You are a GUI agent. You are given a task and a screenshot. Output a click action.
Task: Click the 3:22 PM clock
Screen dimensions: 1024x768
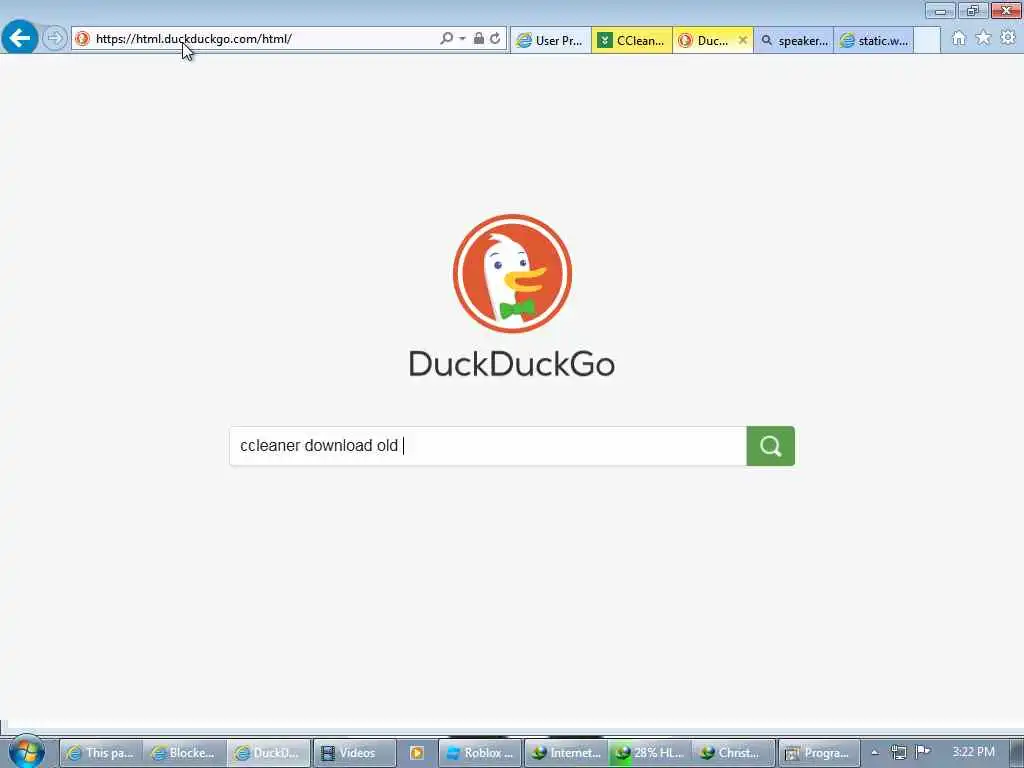point(973,752)
